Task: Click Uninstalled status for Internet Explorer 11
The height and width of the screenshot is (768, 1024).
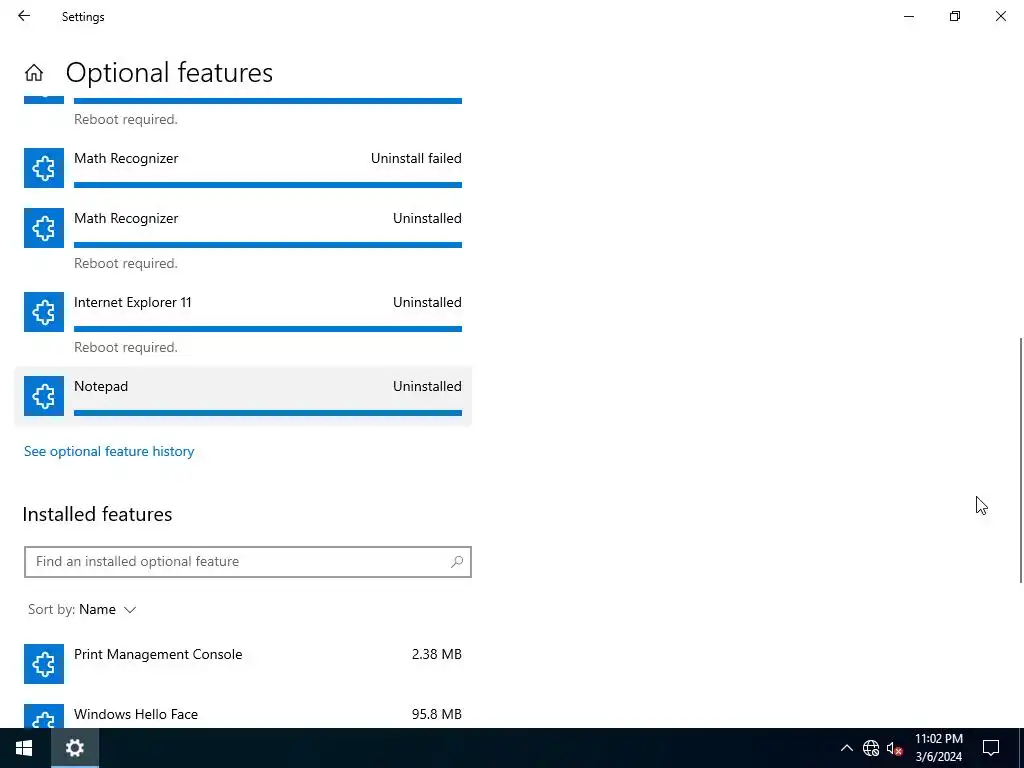Action: click(427, 302)
